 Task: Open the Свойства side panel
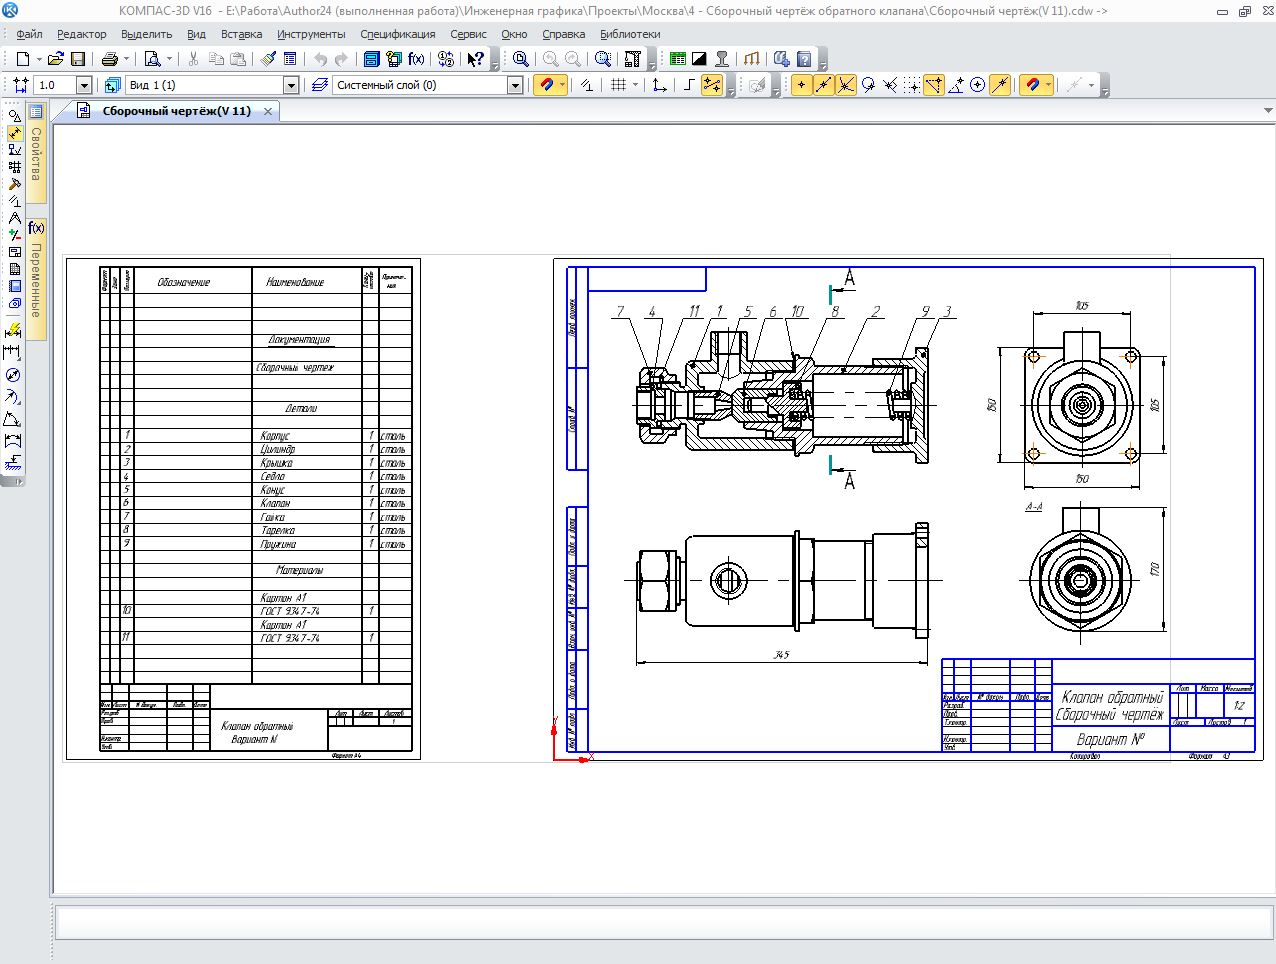pyautogui.click(x=36, y=154)
